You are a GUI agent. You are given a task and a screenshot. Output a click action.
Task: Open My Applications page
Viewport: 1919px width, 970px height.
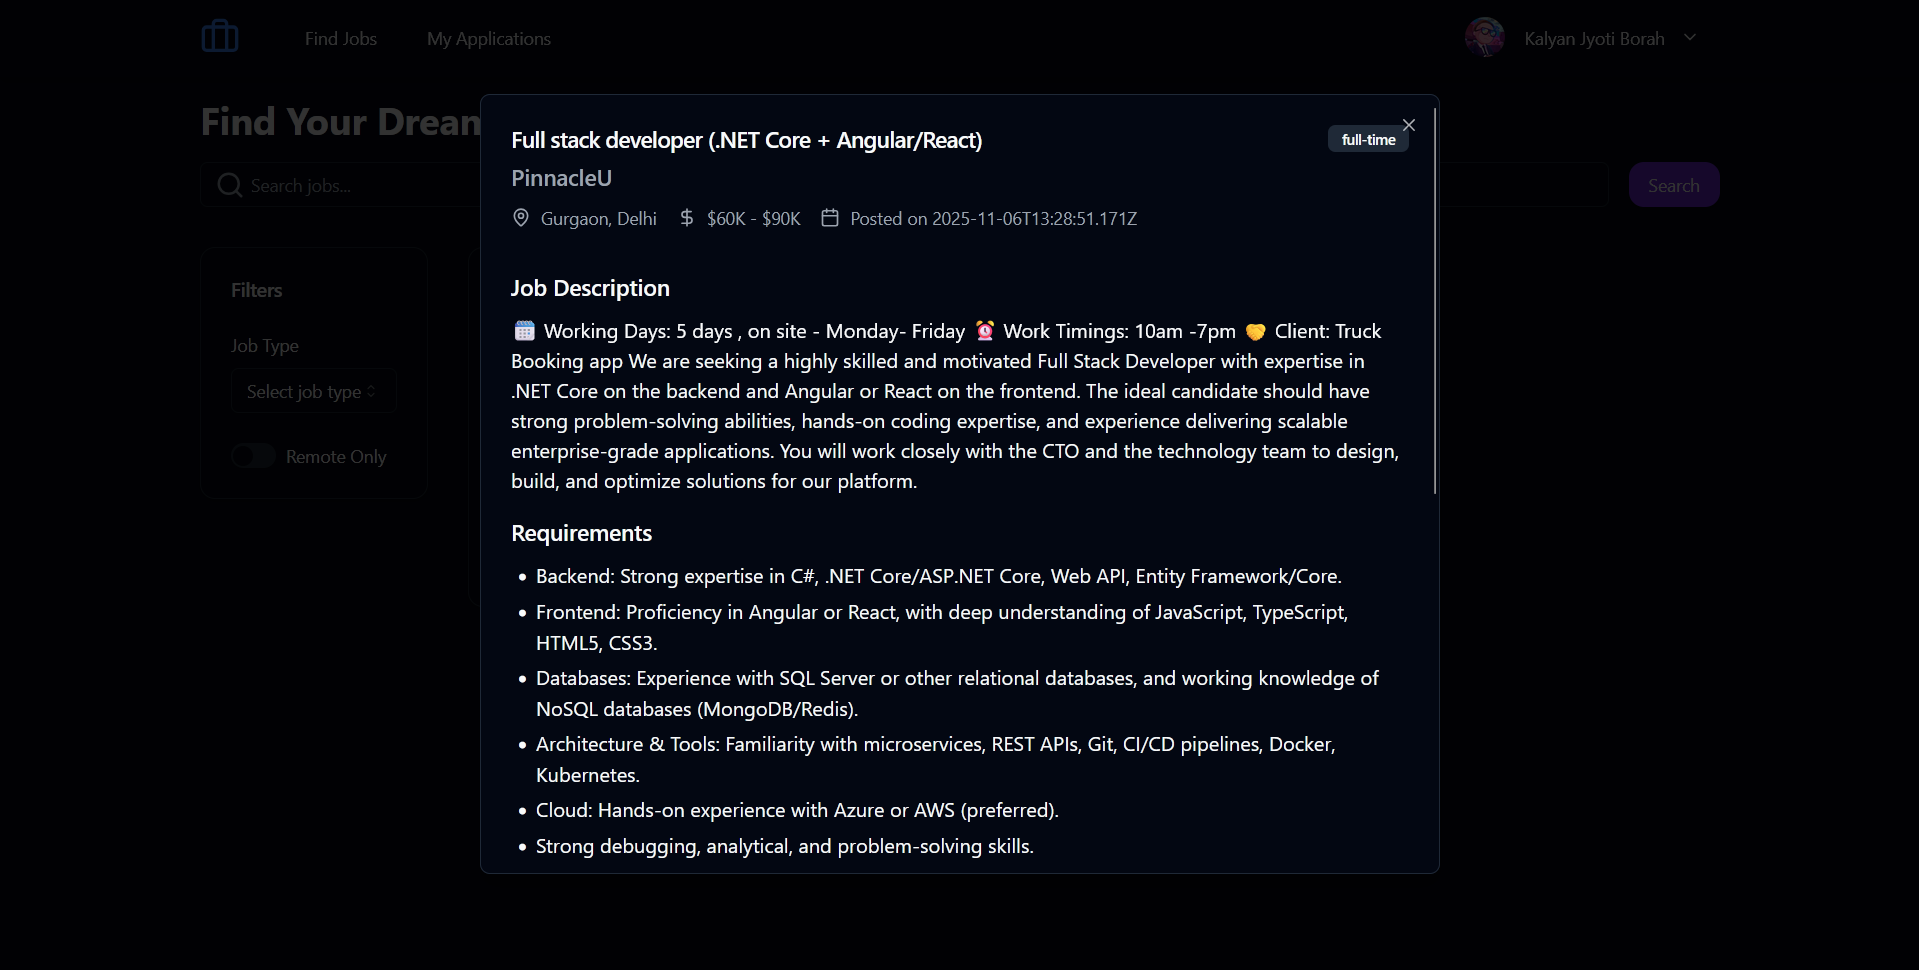[489, 38]
